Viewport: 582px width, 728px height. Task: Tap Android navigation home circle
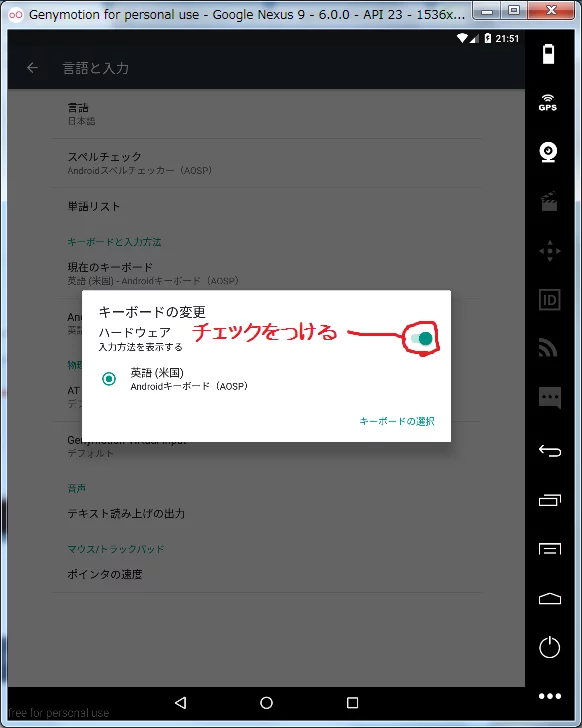point(266,702)
